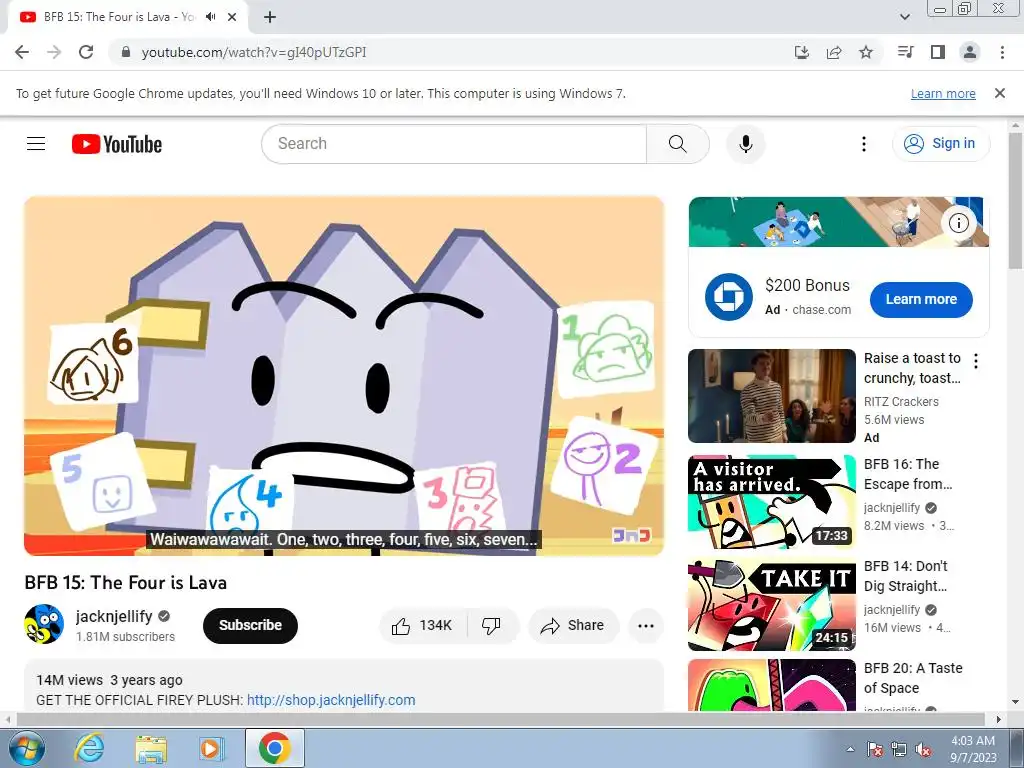Image resolution: width=1024 pixels, height=768 pixels.
Task: Like the video with thumbs up
Action: click(423, 626)
